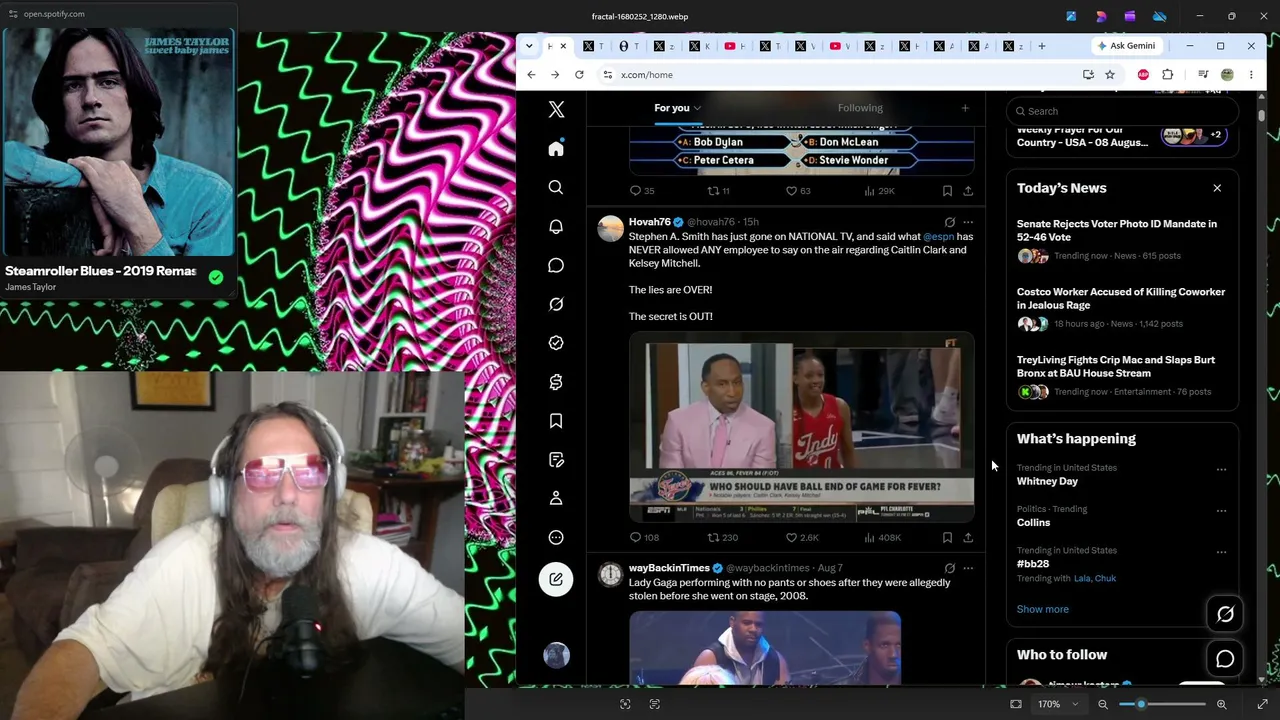
Task: Open more options for Whitney Day trend
Action: pos(1221,469)
